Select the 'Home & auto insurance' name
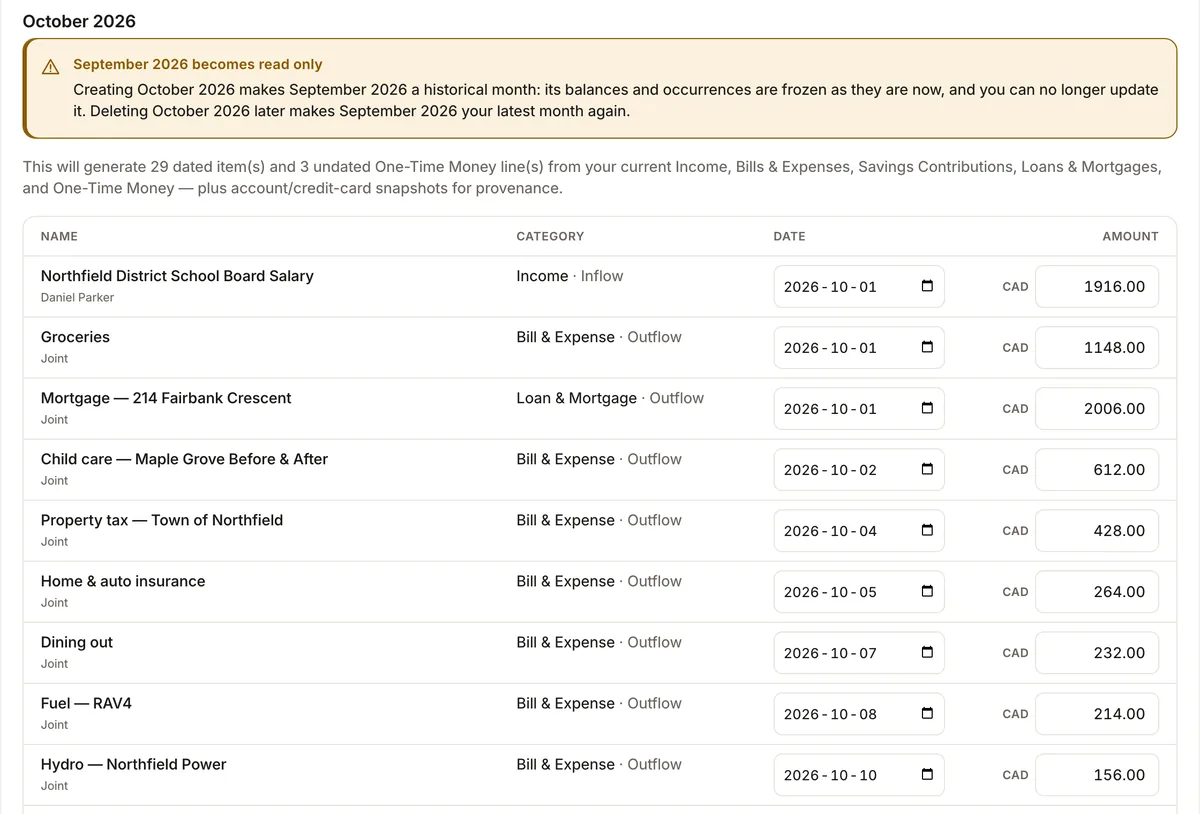 [123, 581]
